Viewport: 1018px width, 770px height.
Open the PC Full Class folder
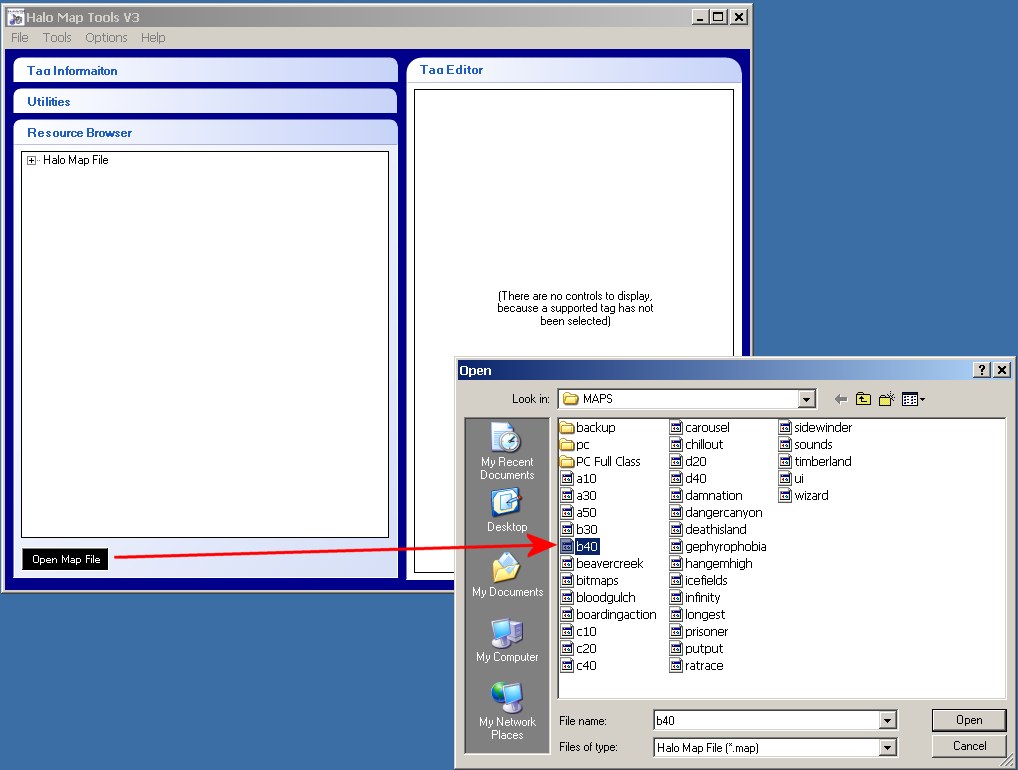(x=607, y=461)
